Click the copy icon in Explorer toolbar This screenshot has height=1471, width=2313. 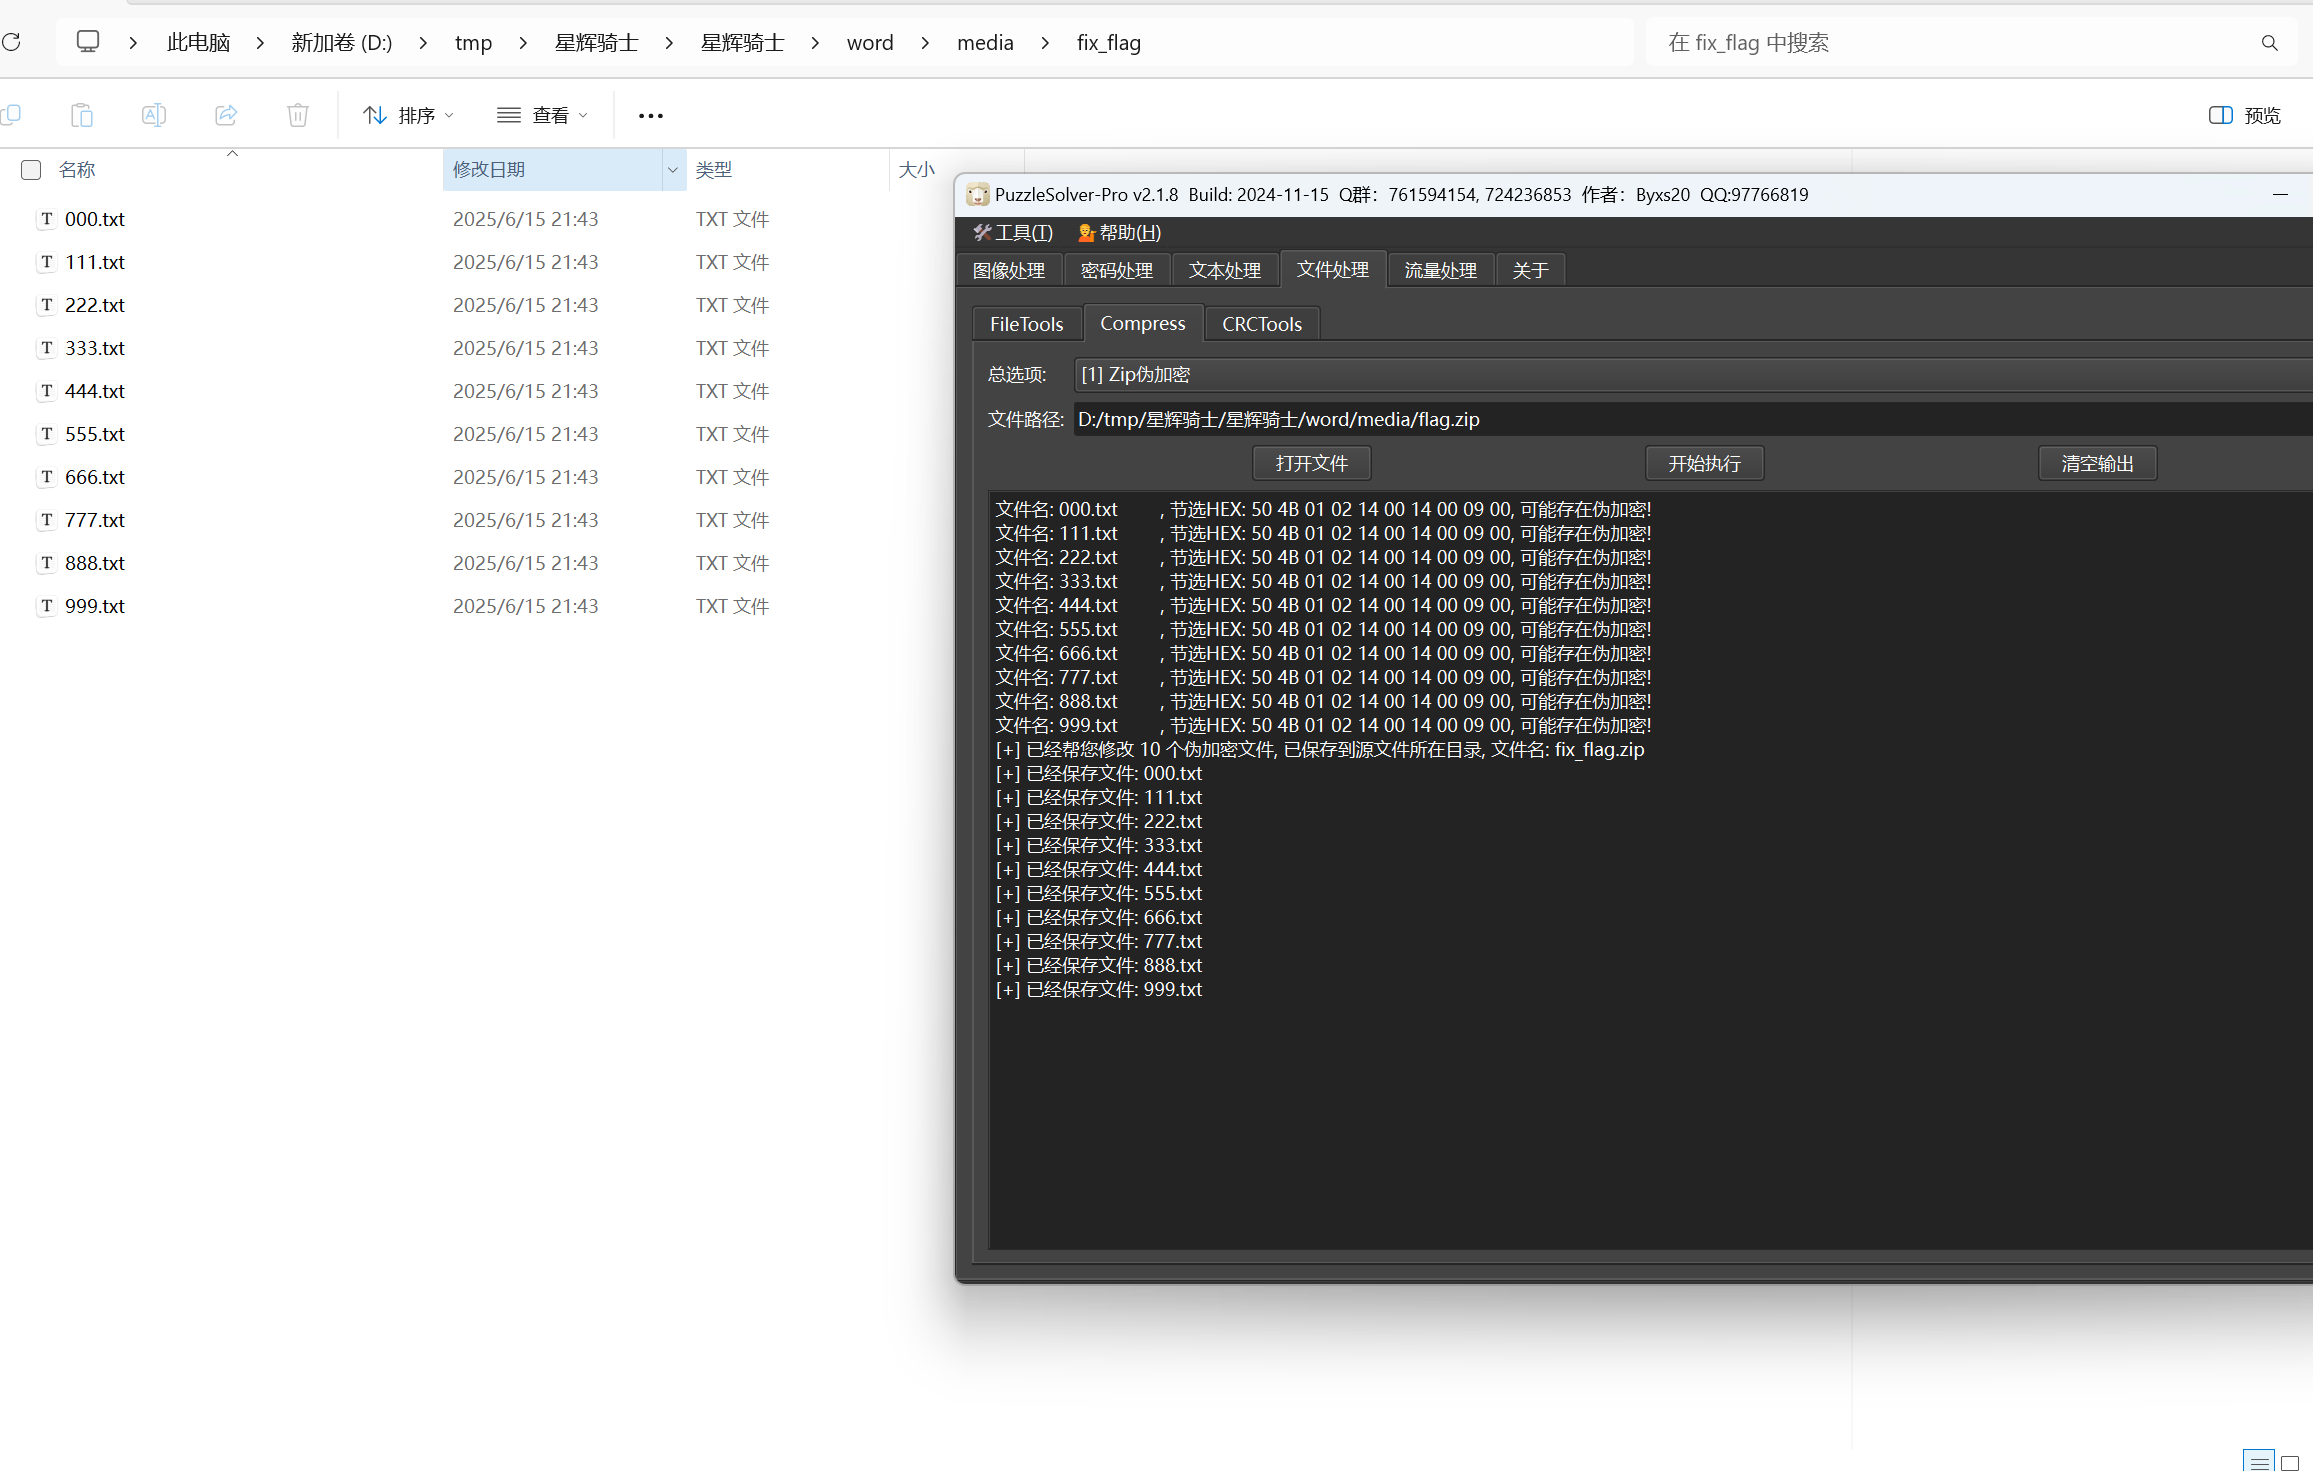[11, 115]
